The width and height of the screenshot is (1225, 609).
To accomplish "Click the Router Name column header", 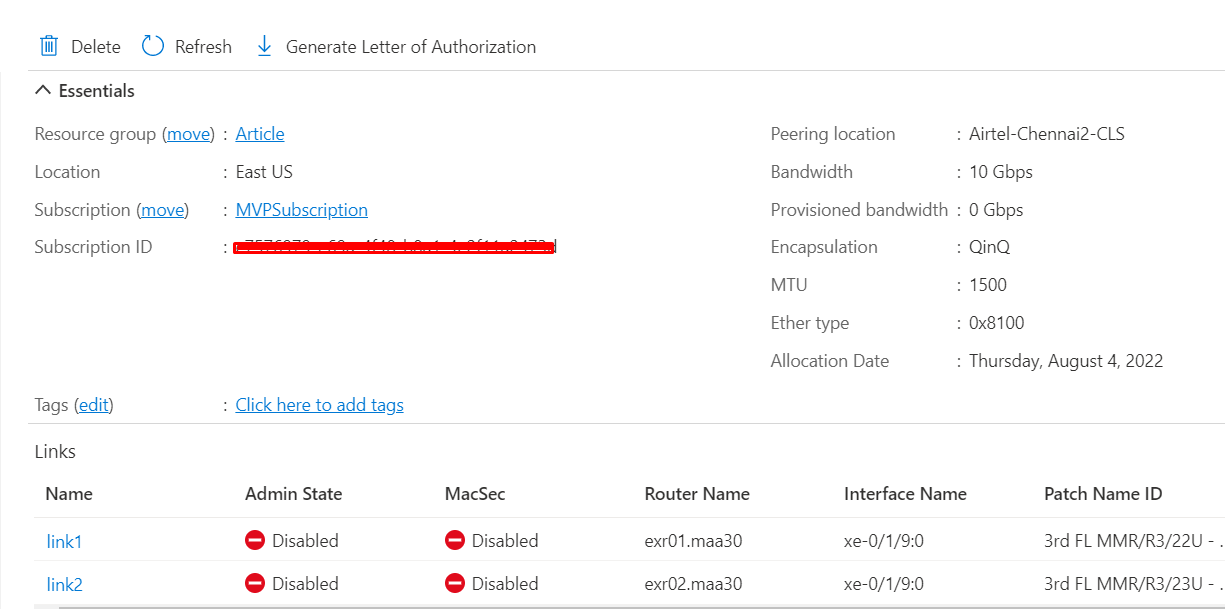I will (x=697, y=494).
